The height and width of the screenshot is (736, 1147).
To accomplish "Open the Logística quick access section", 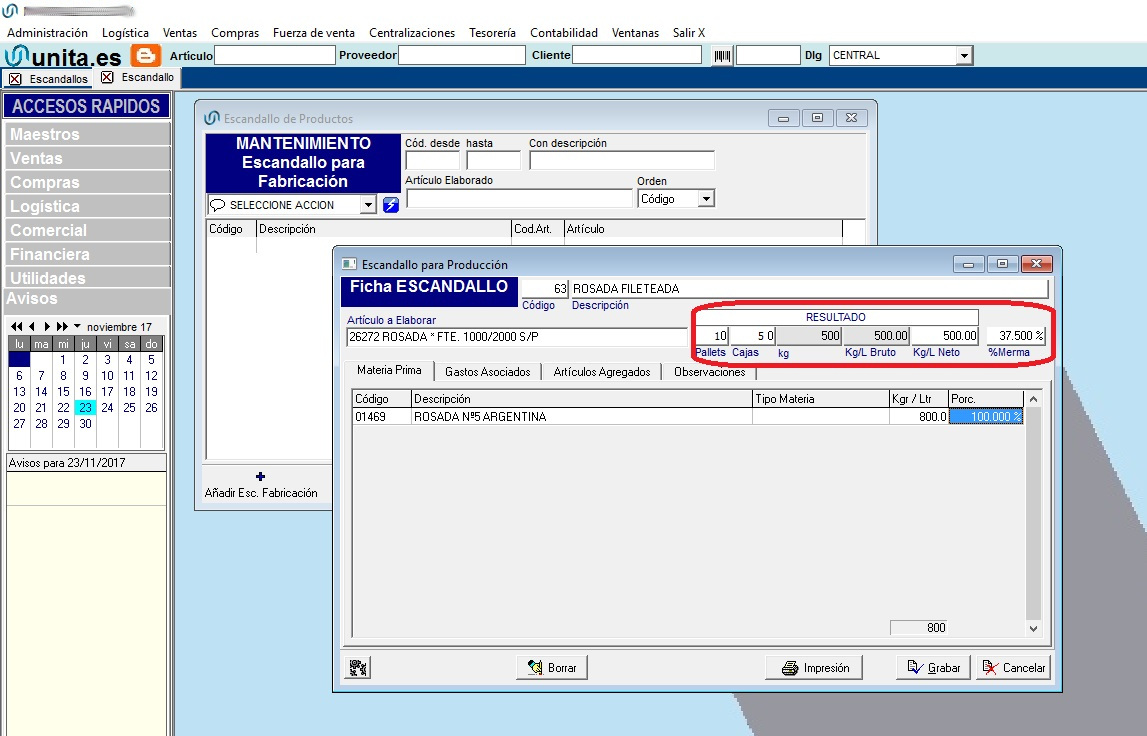I will point(87,206).
